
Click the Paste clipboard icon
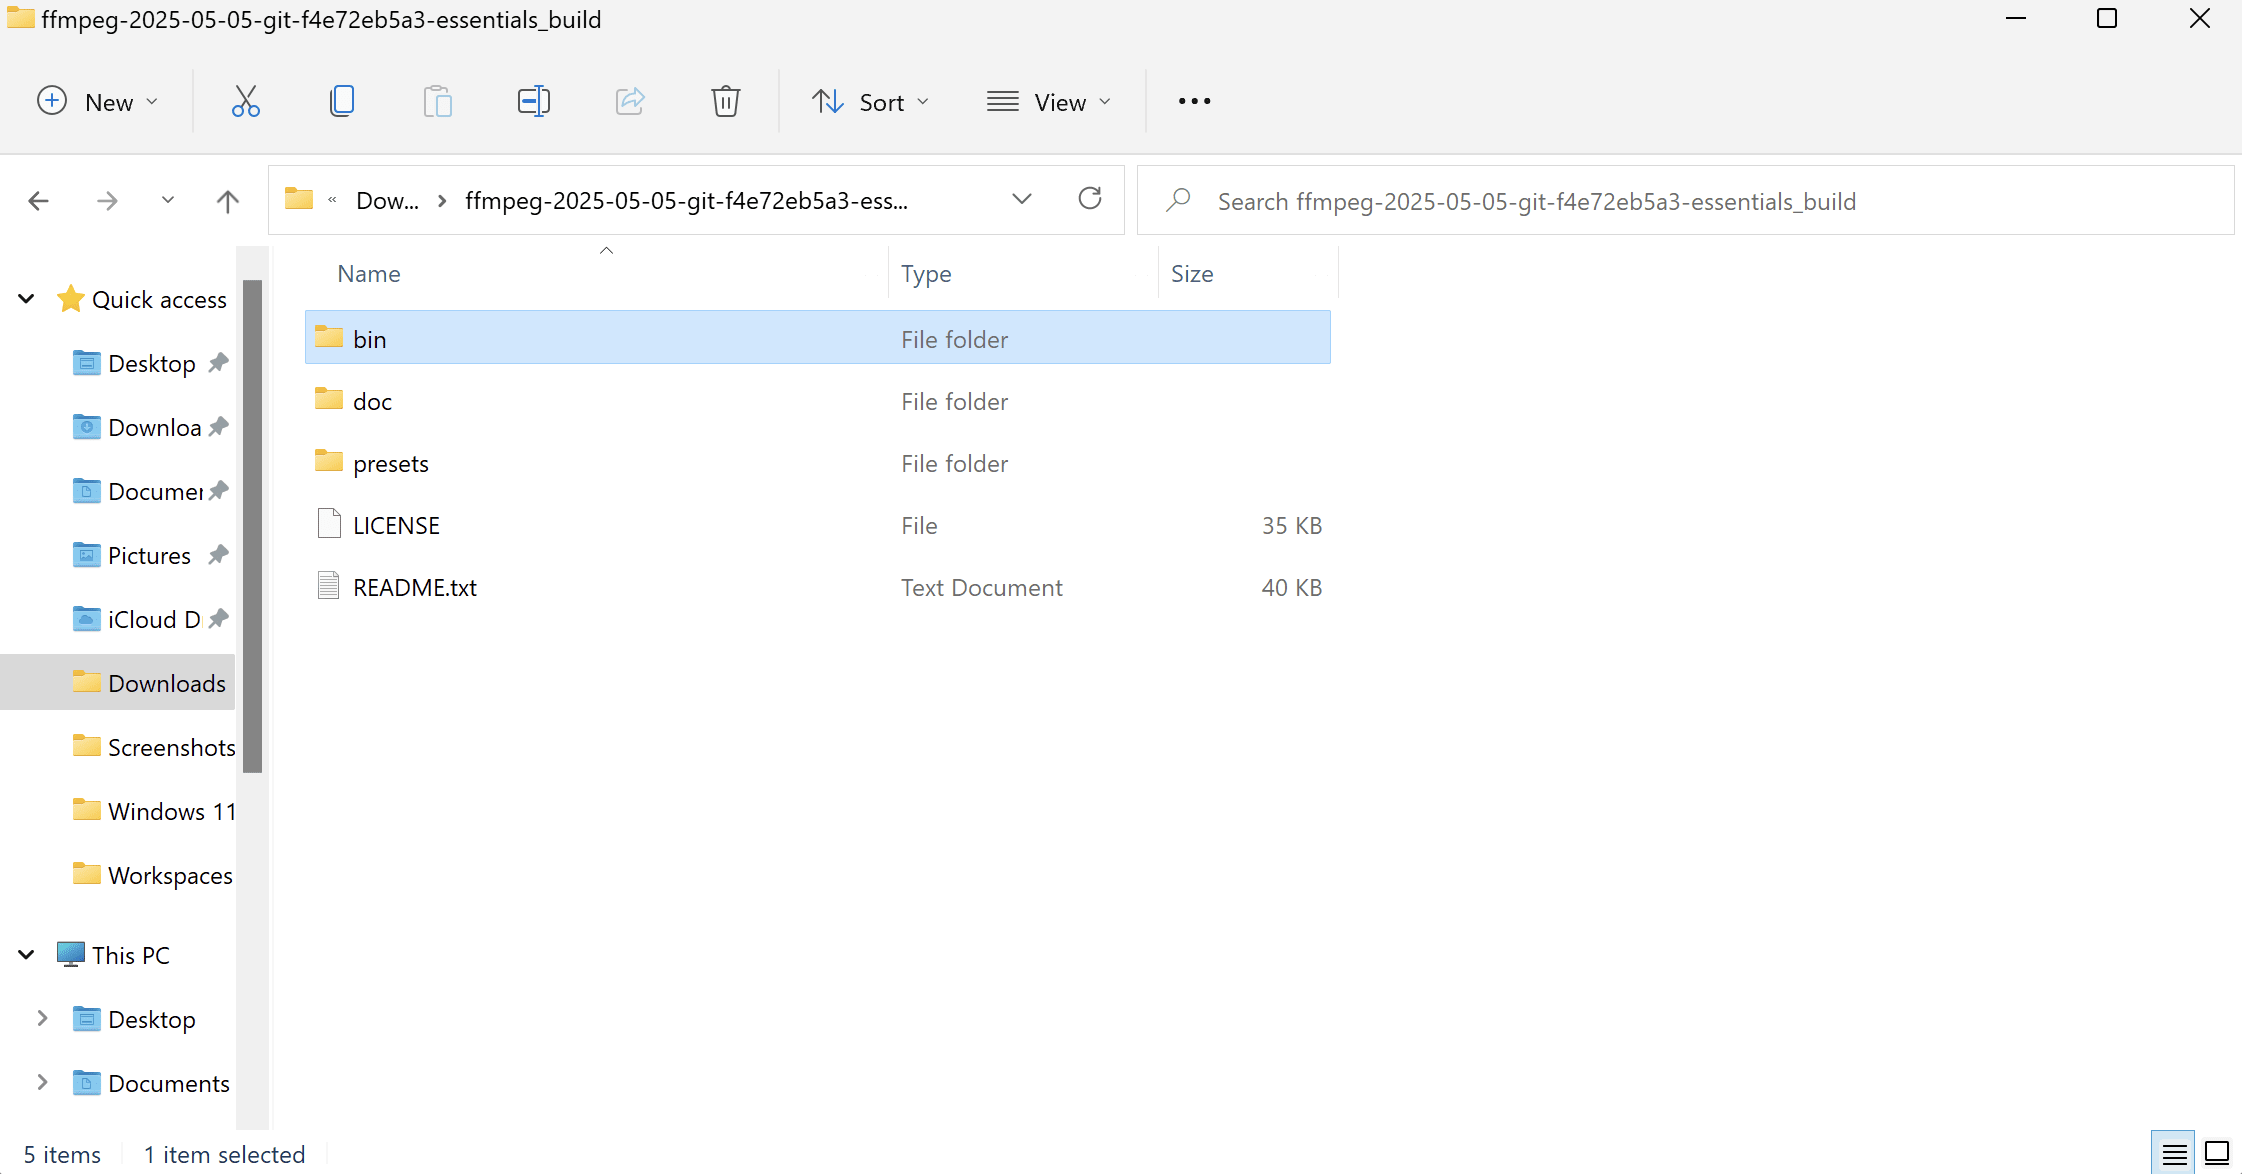437,101
